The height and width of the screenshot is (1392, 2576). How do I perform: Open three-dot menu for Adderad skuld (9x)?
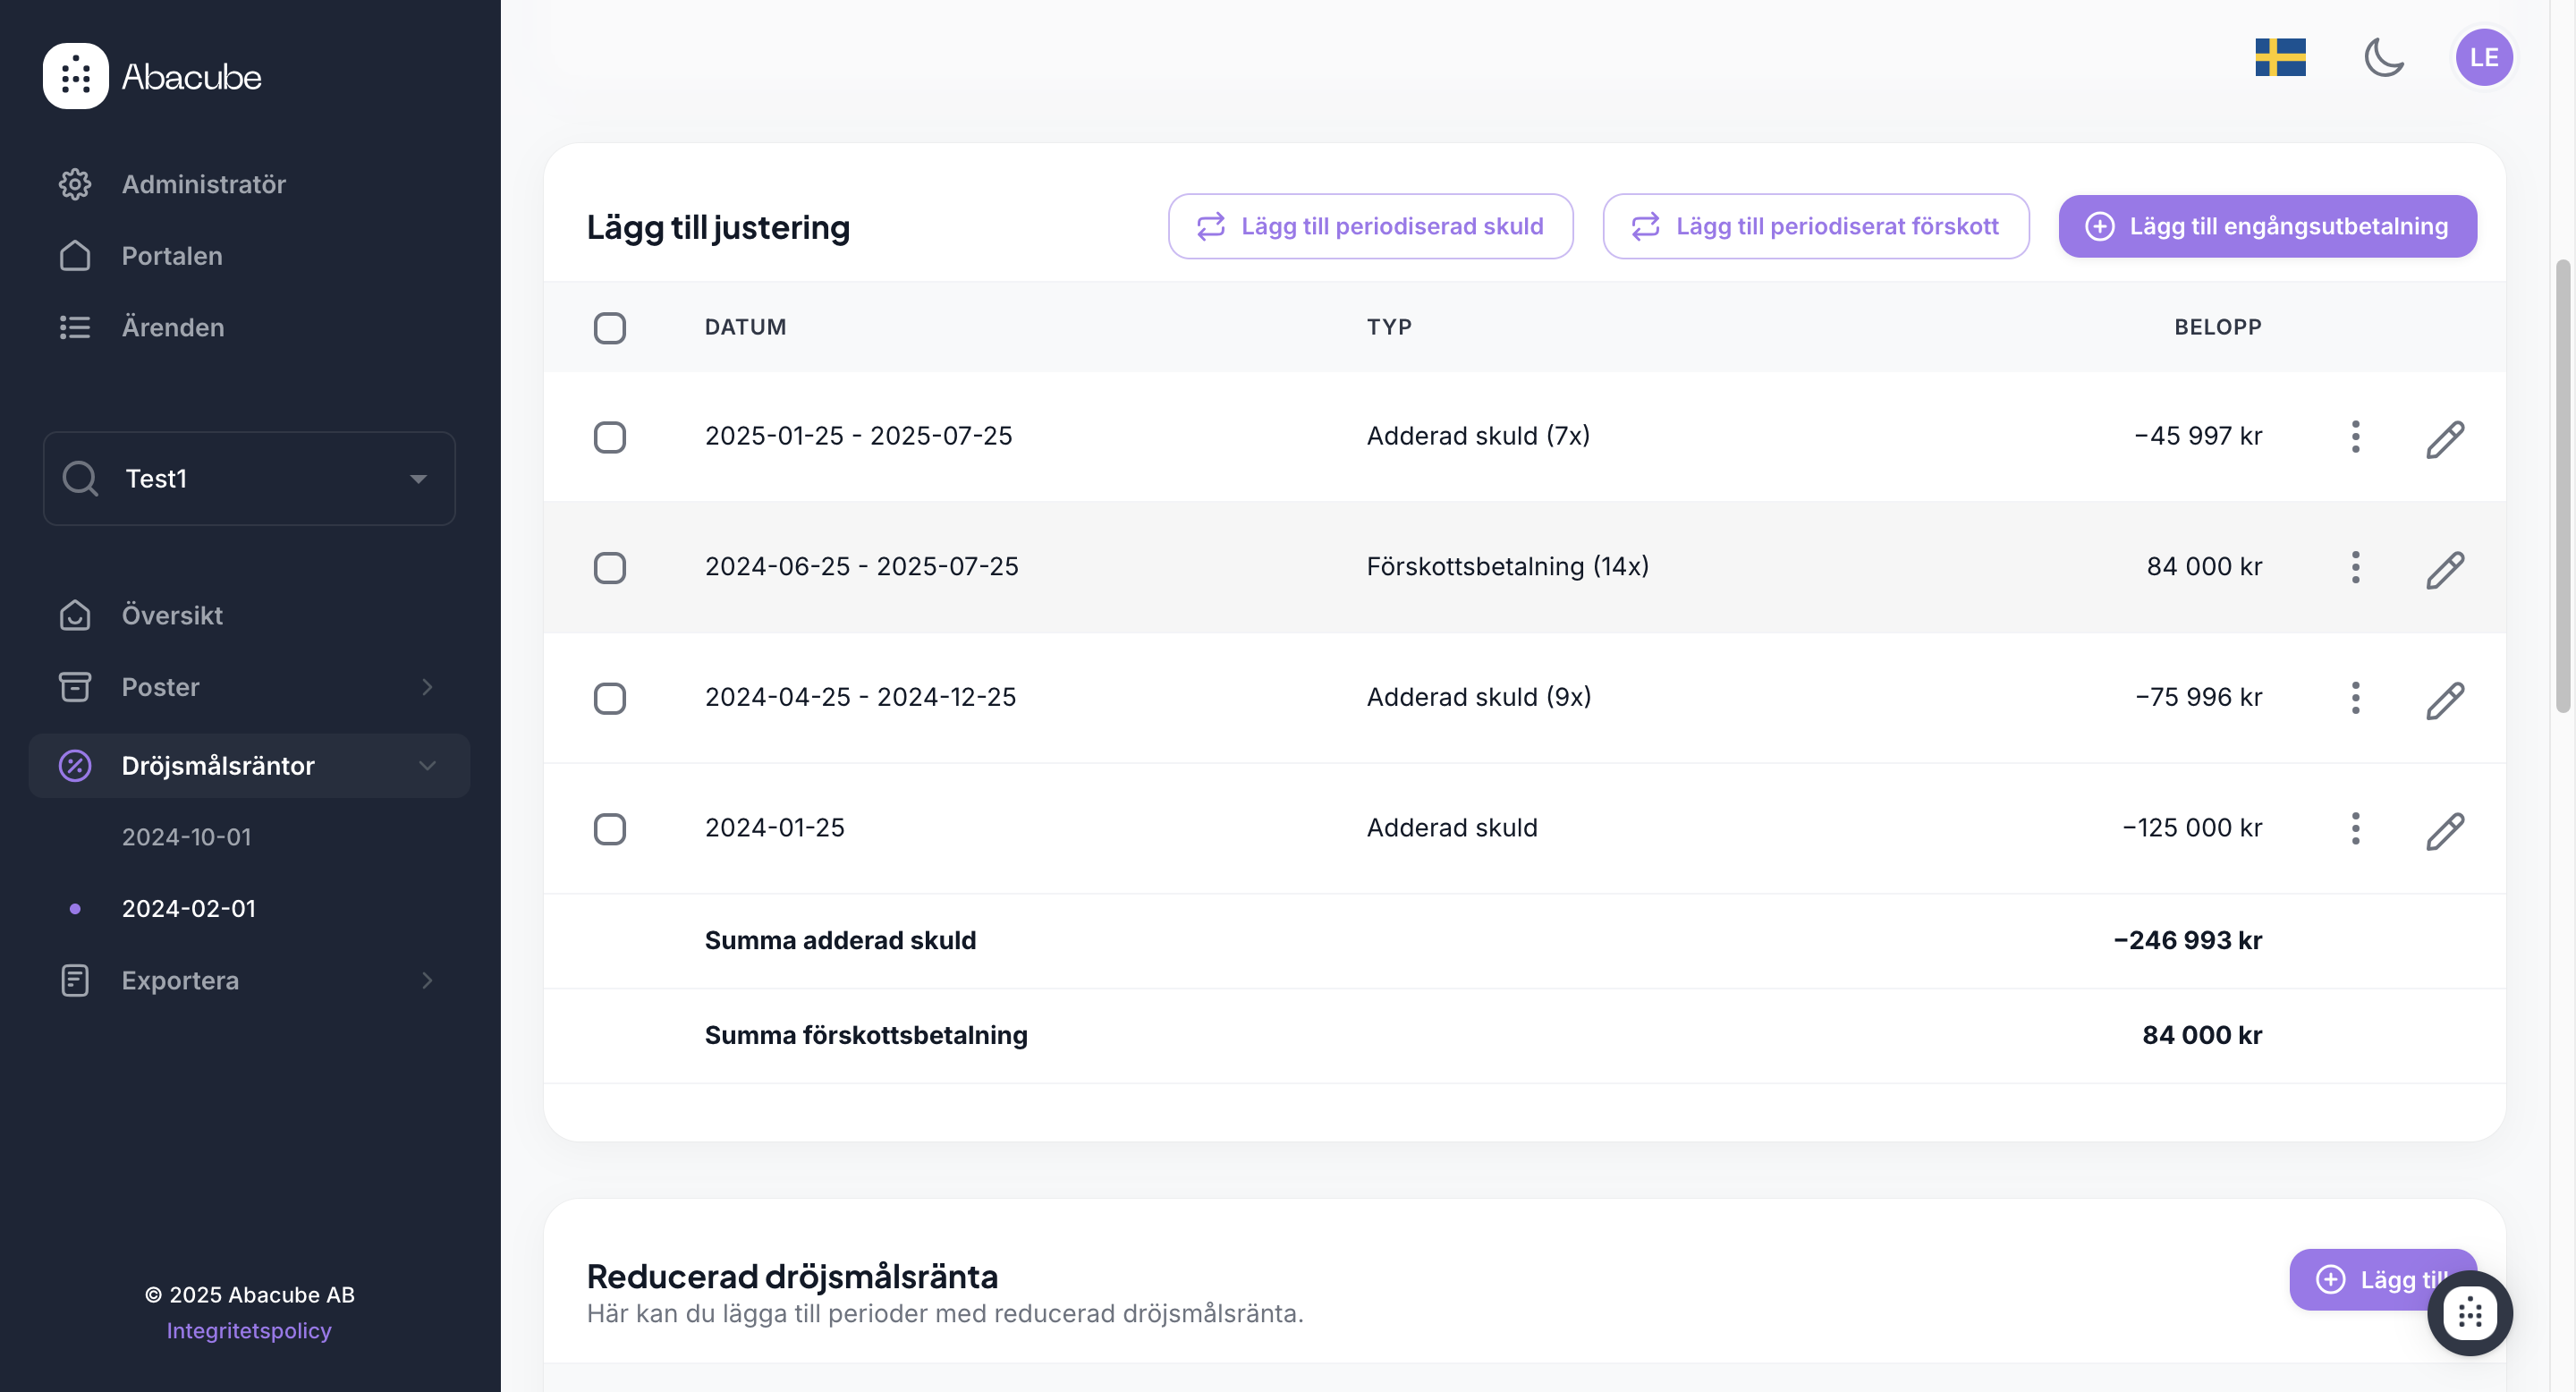click(x=2355, y=698)
